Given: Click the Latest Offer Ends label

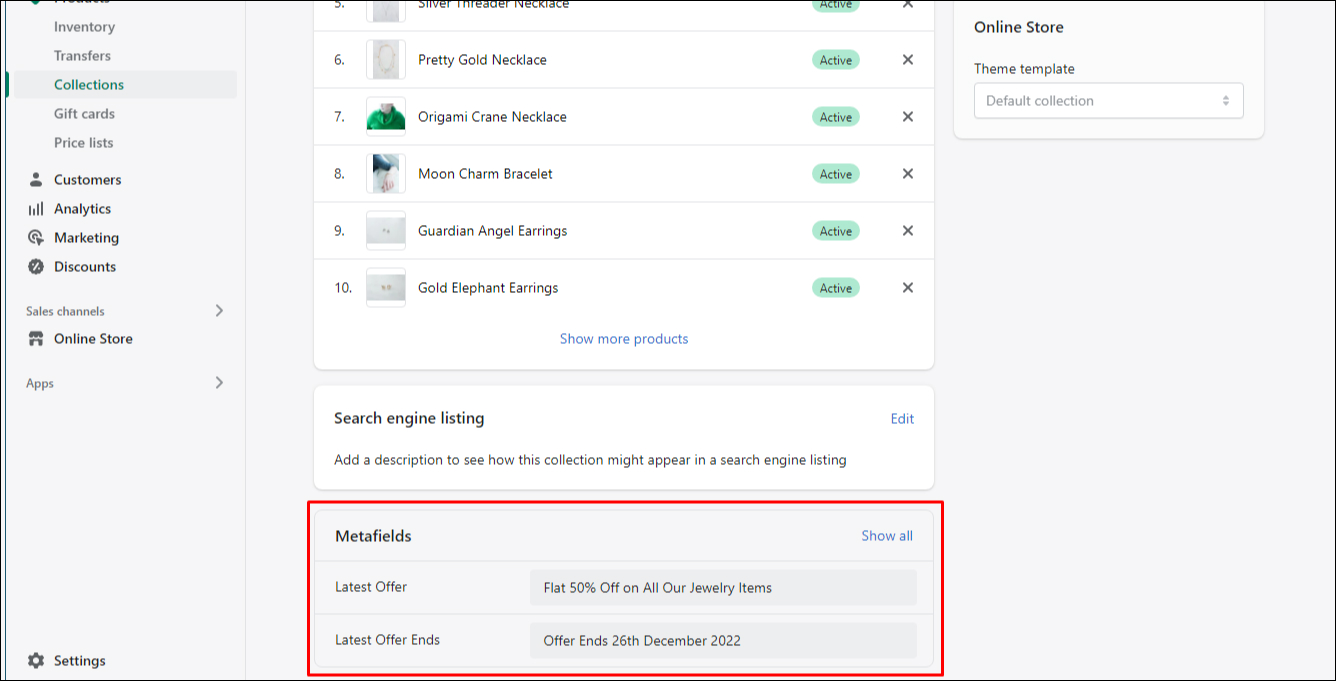Looking at the screenshot, I should [x=387, y=640].
